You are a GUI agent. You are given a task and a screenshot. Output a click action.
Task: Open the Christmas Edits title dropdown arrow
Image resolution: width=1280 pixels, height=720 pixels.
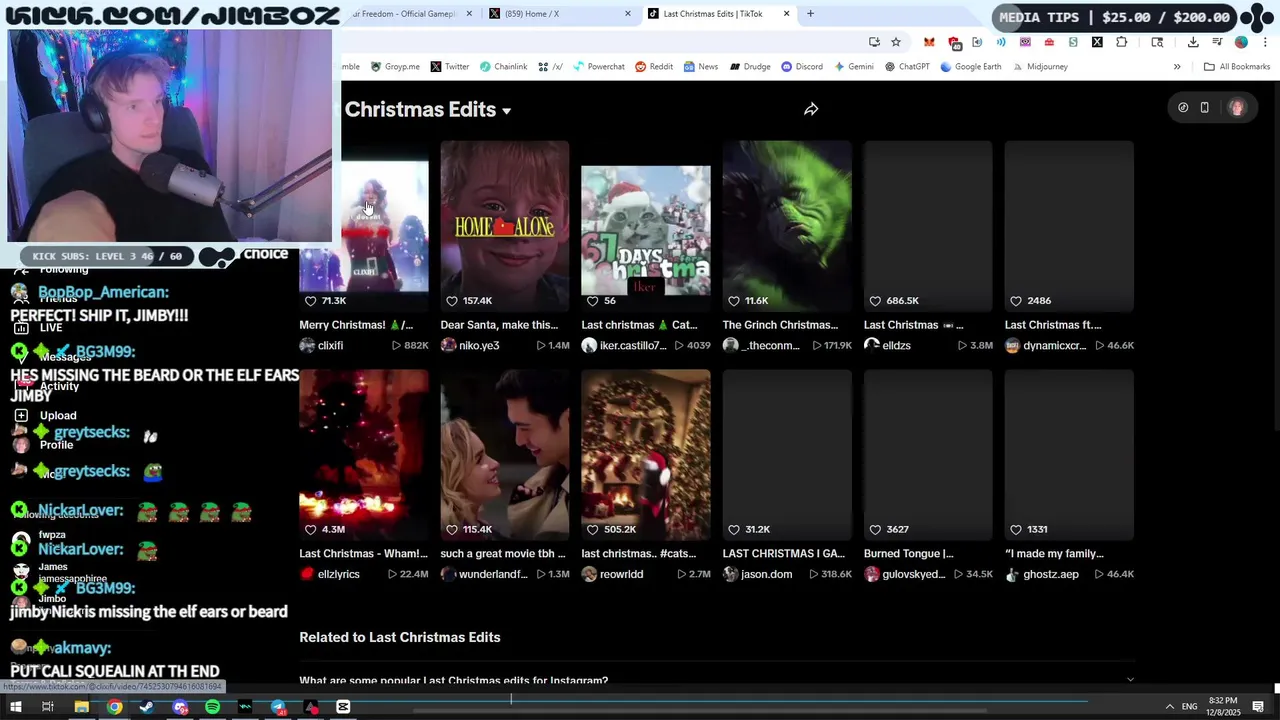[x=507, y=111]
